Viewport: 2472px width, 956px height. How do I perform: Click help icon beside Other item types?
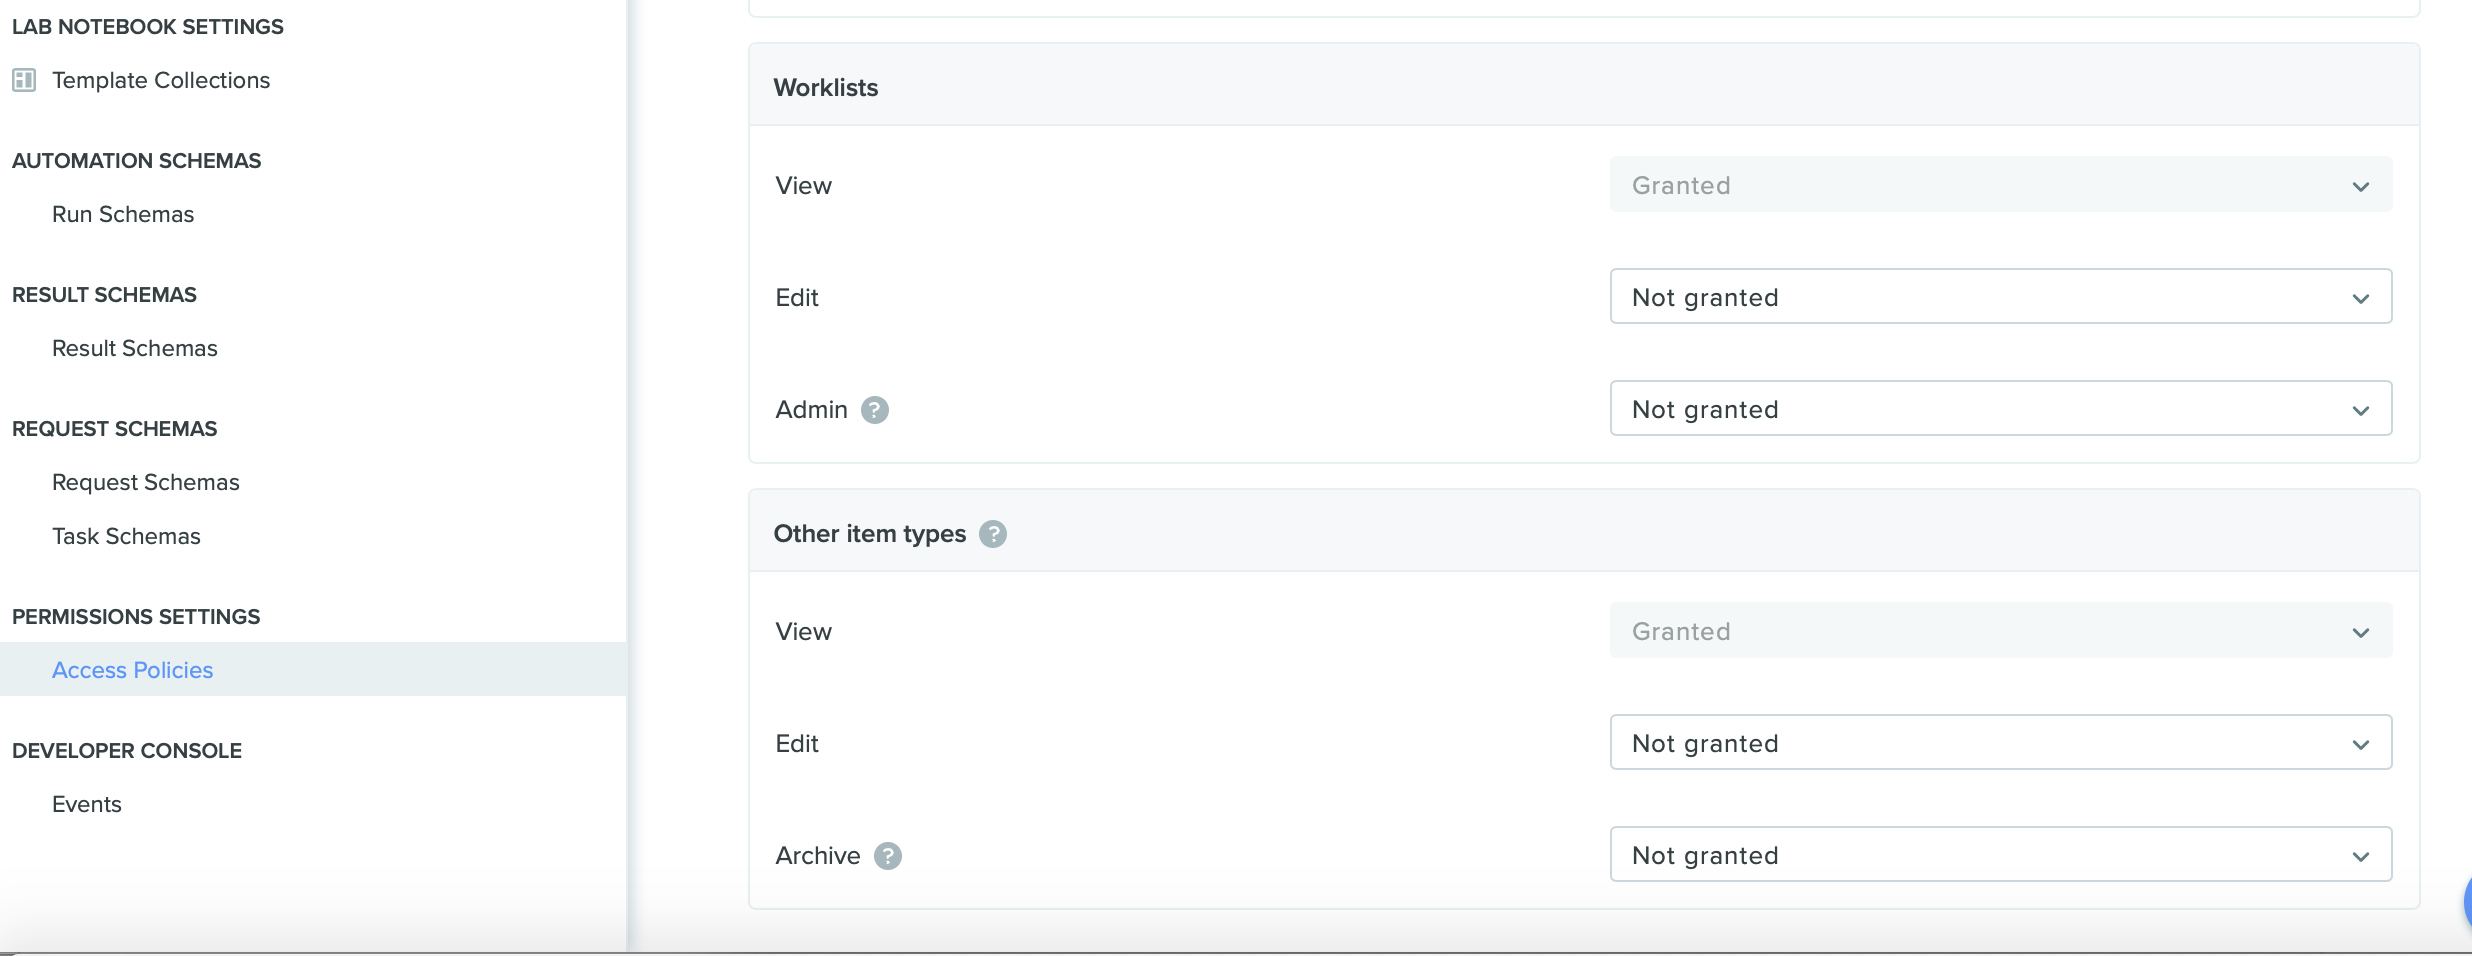pos(993,534)
